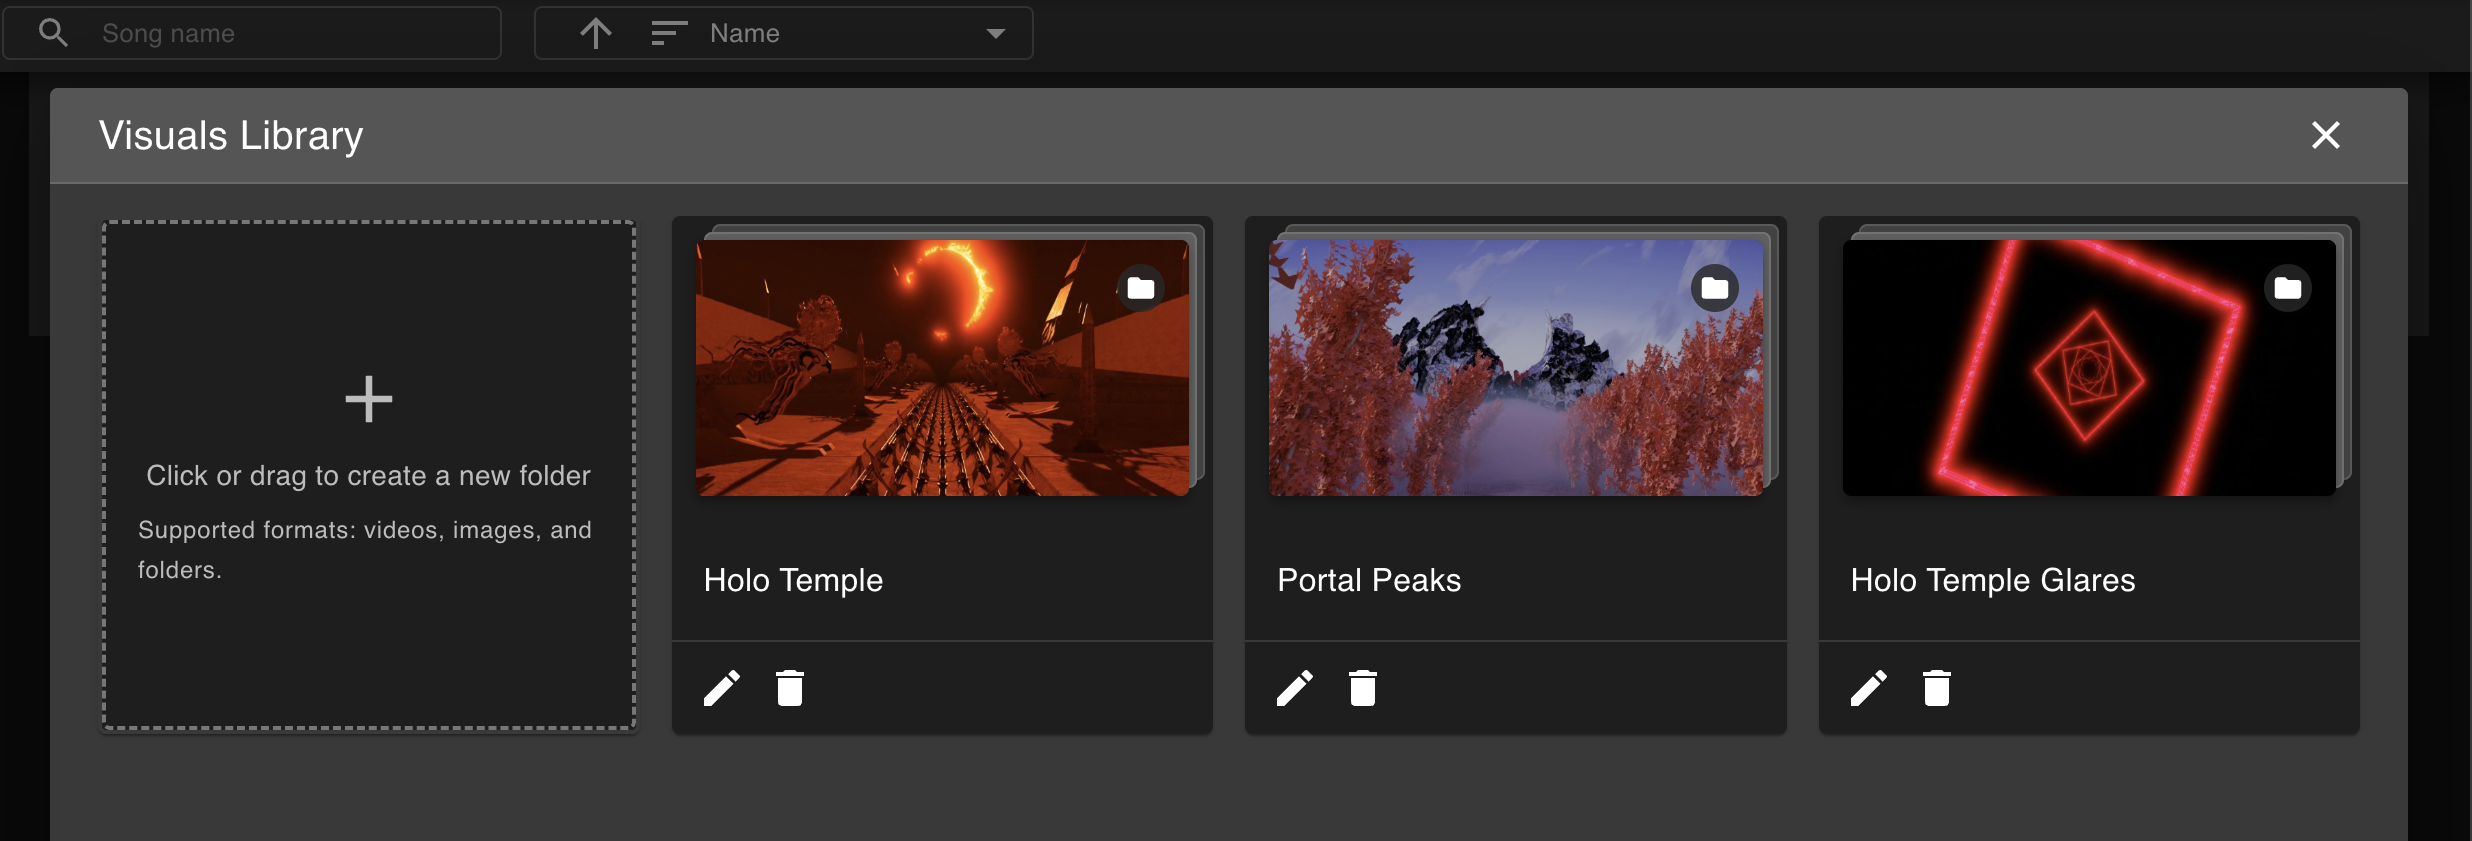The width and height of the screenshot is (2472, 841).
Task: Click 'Click or drag to create a new folder'
Action: coord(369,476)
